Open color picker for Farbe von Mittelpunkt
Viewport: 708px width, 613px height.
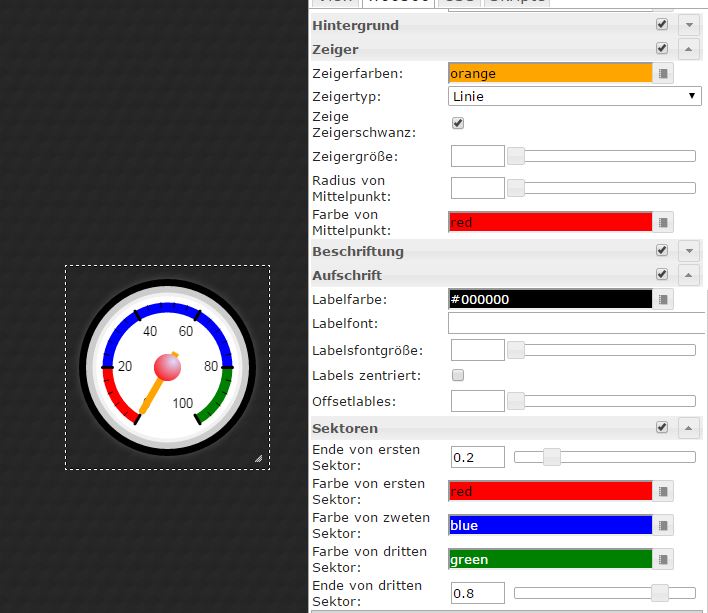point(663,222)
